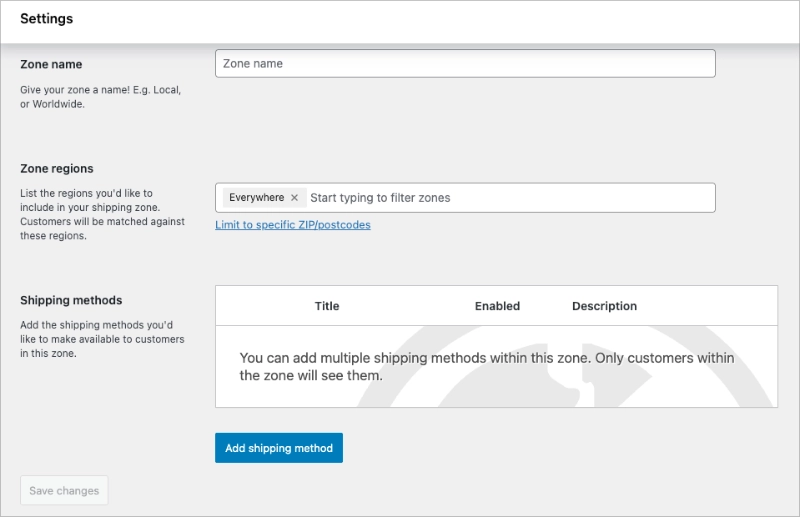800x517 pixels.
Task: Select the Enabled column header
Action: point(497,306)
